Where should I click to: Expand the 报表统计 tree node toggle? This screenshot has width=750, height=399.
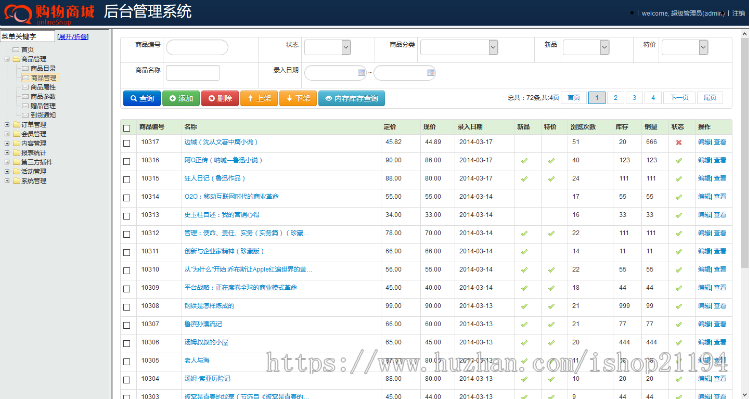click(x=7, y=153)
